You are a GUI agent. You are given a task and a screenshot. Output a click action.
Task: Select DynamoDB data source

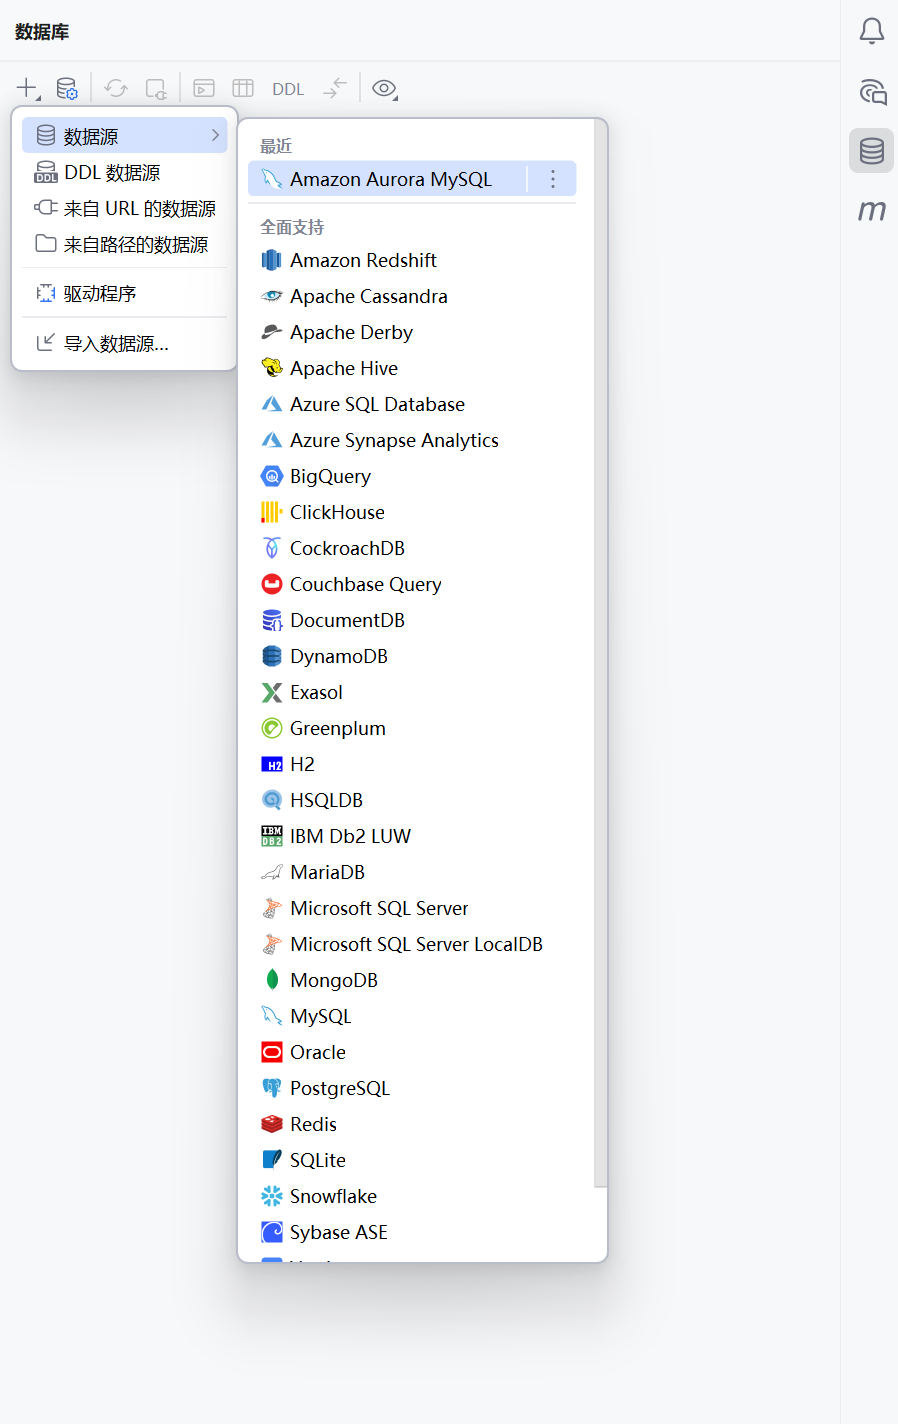coord(412,656)
